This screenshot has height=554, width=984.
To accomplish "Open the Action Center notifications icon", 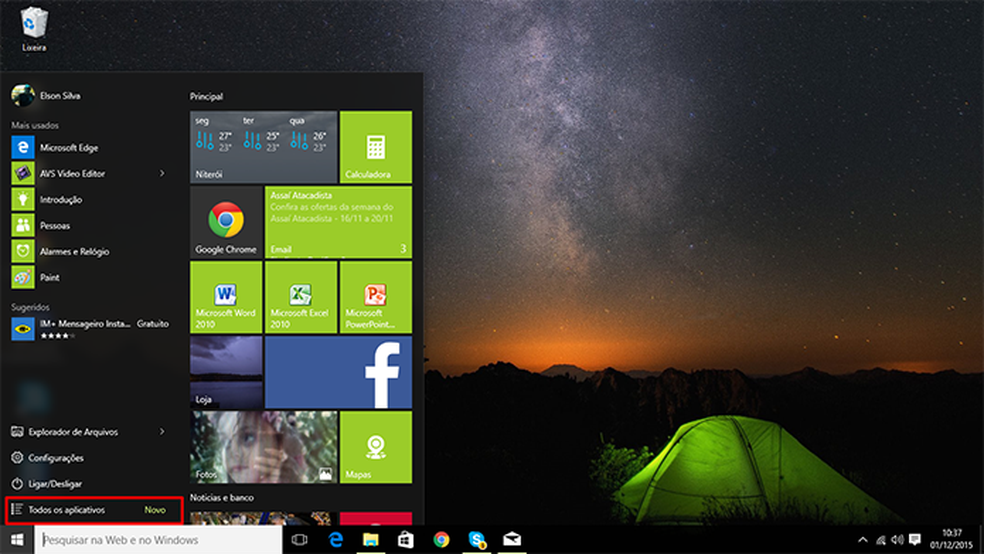I will coord(915,540).
